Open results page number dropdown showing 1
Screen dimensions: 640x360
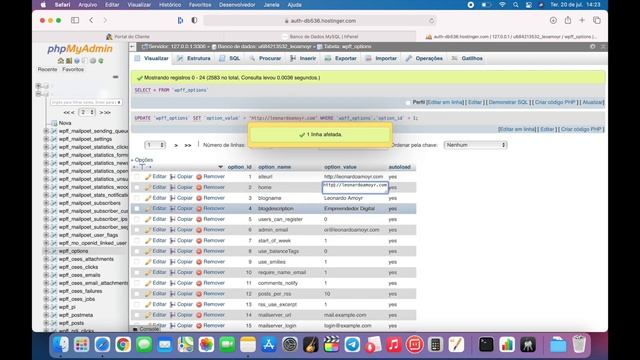coord(155,145)
